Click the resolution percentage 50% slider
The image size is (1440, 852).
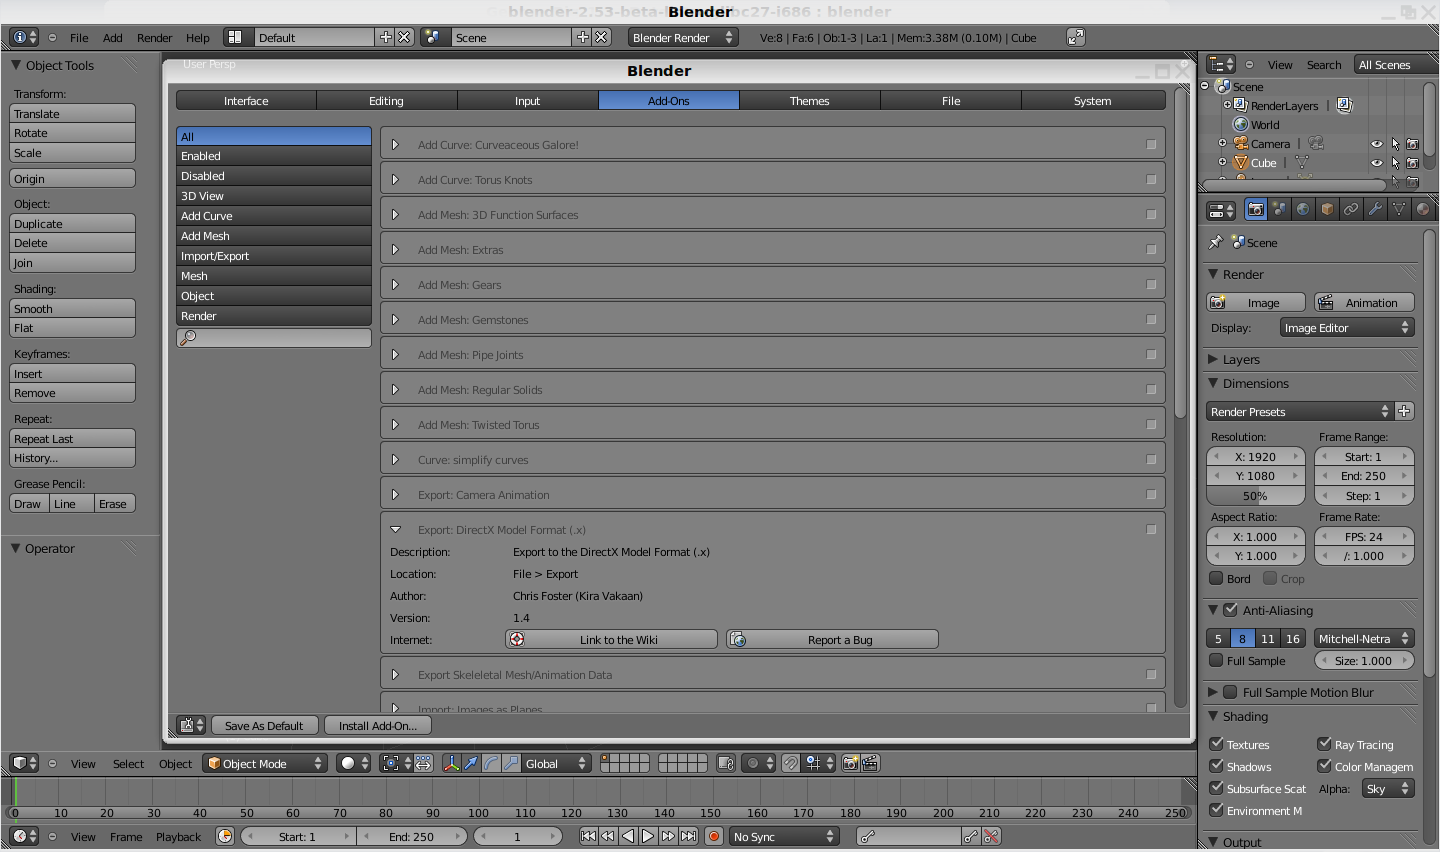coord(1255,496)
